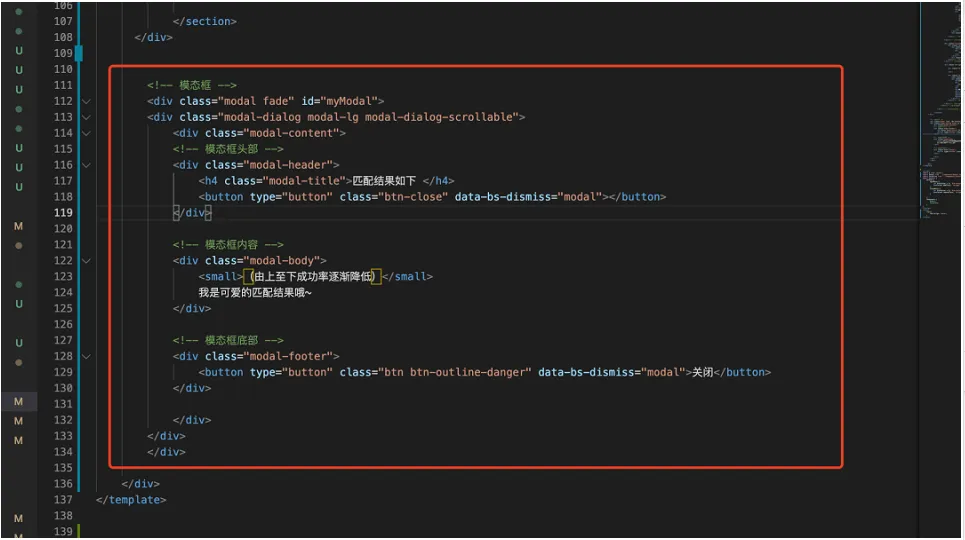The height and width of the screenshot is (540, 965).
Task: Click line number 129 in the gutter
Action: [x=63, y=372]
